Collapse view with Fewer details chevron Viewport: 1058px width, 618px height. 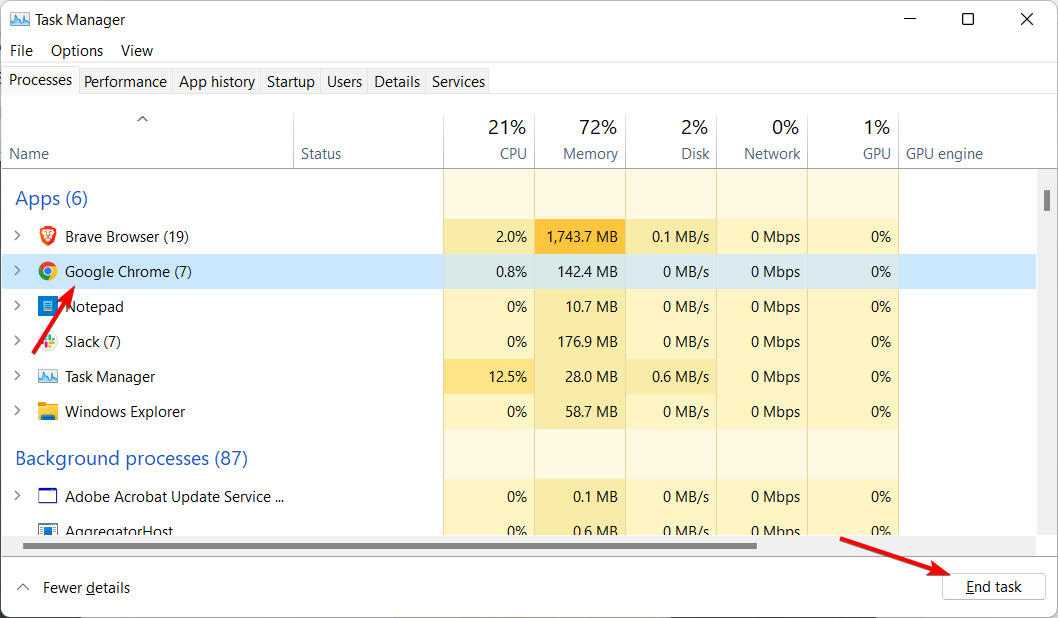[23, 587]
